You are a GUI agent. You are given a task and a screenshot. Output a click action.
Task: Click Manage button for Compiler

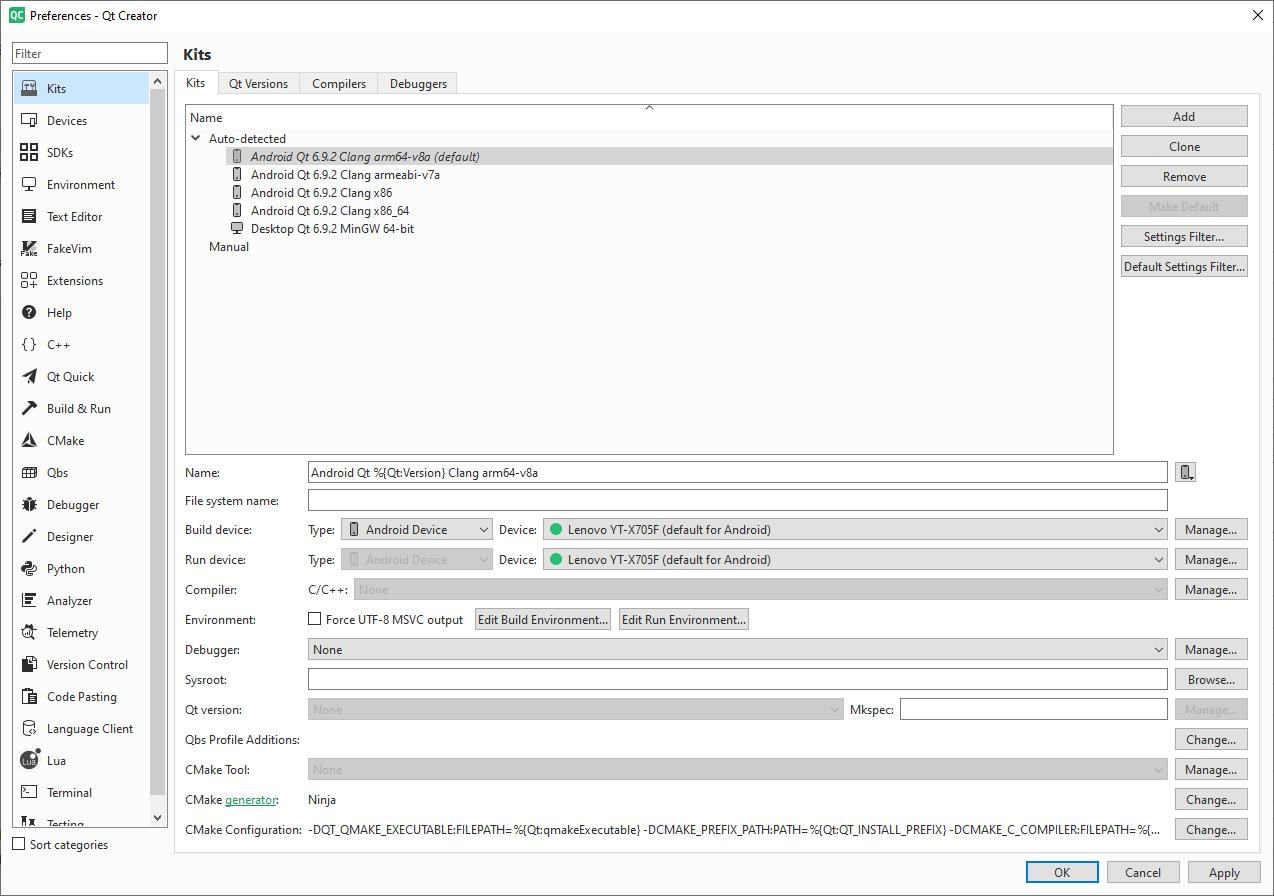click(x=1211, y=590)
